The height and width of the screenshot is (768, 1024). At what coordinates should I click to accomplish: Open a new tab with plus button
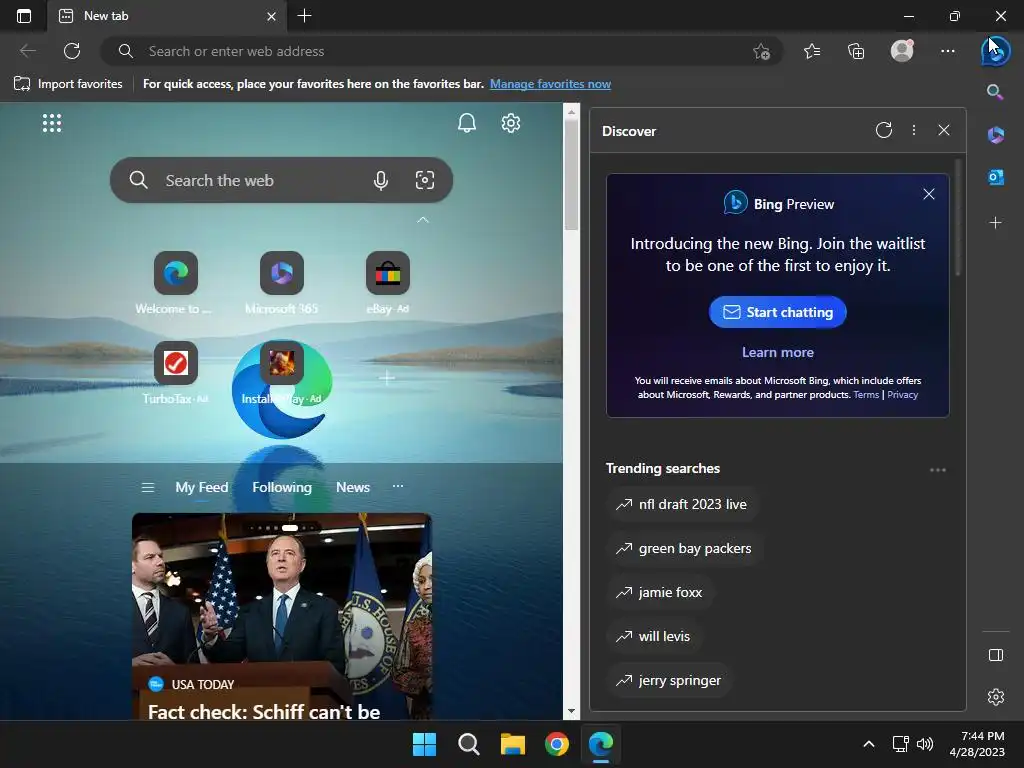click(304, 16)
